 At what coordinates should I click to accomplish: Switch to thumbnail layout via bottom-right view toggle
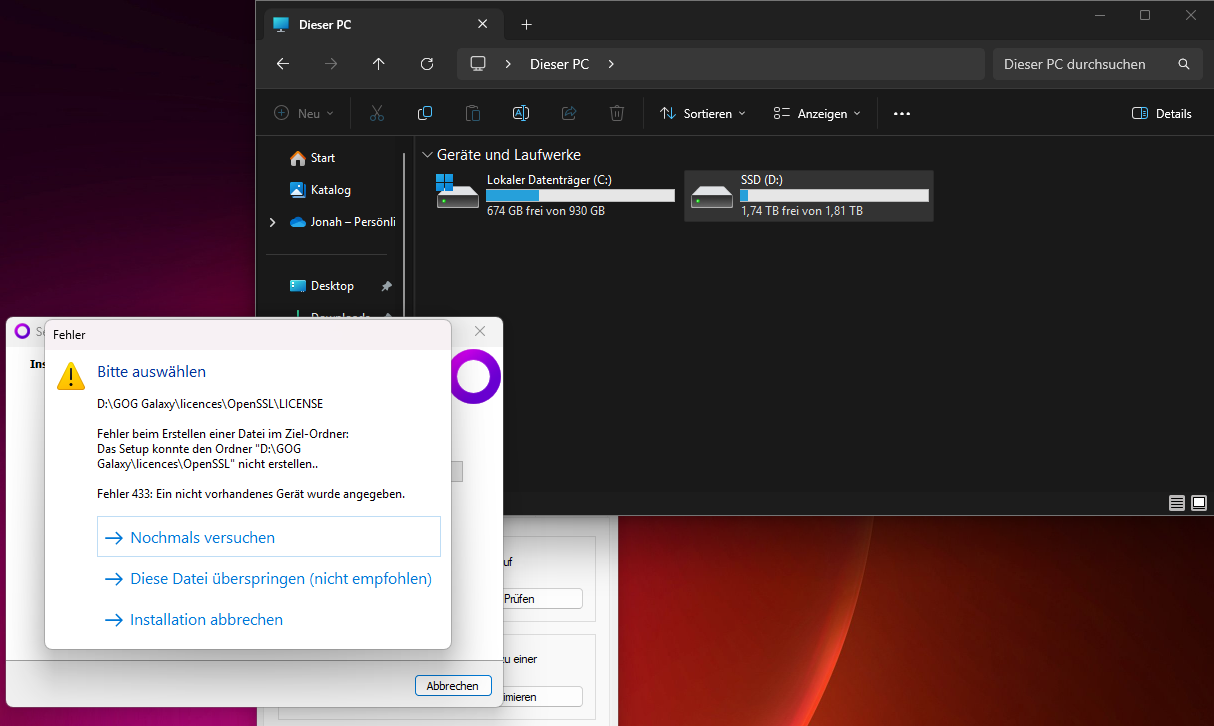[1198, 503]
